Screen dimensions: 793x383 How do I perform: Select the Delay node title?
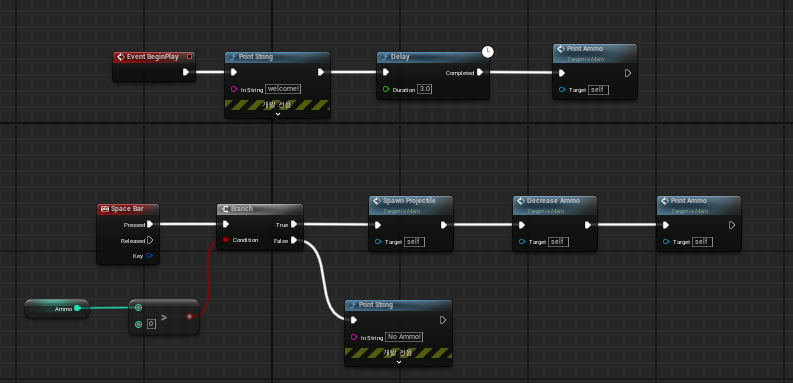[x=400, y=57]
